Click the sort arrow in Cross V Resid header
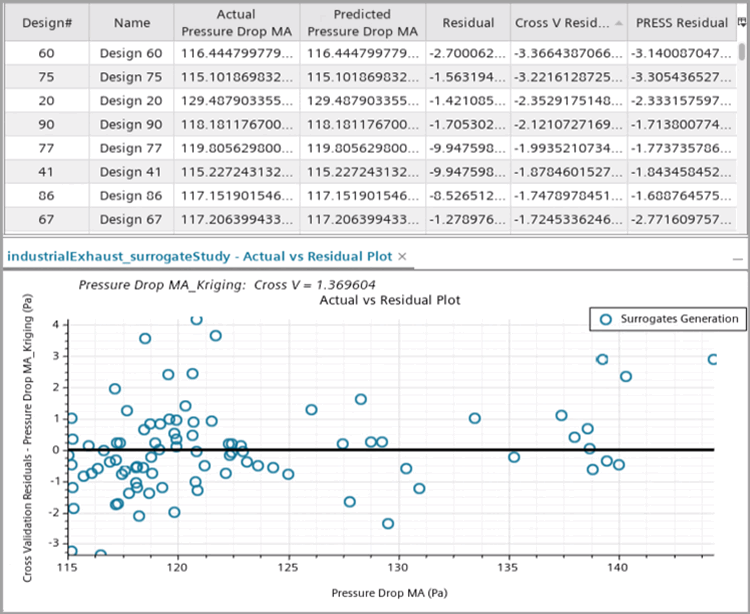The width and height of the screenshot is (750, 614). tap(618, 23)
